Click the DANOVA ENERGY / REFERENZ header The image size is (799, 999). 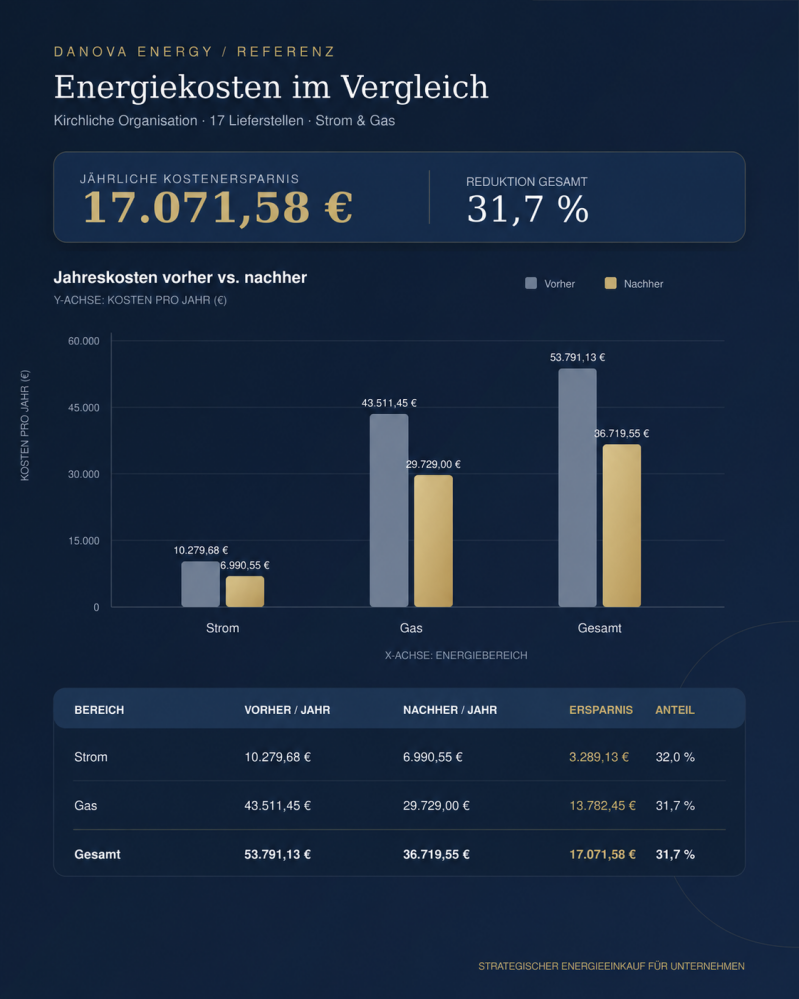[194, 52]
